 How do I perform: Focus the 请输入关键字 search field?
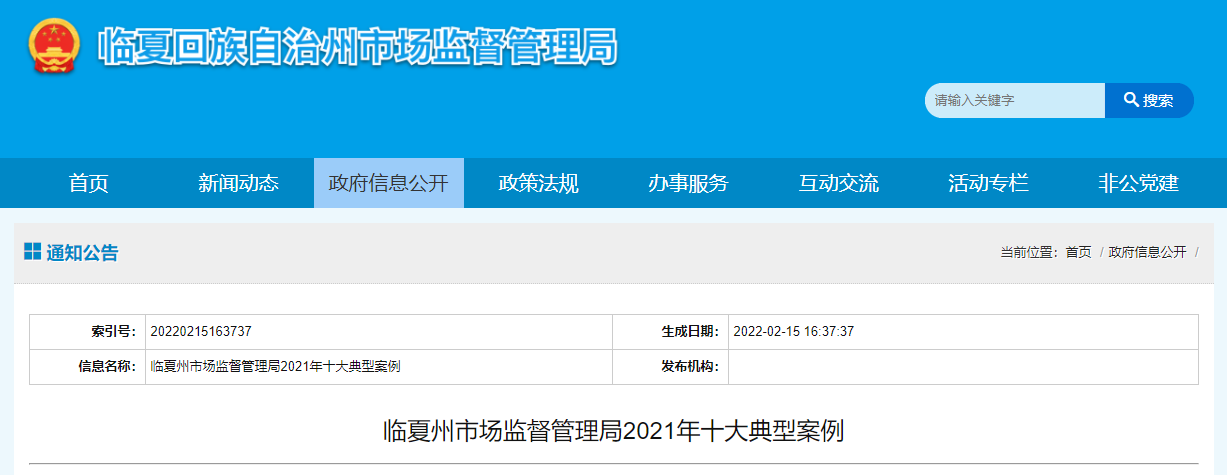(1015, 100)
